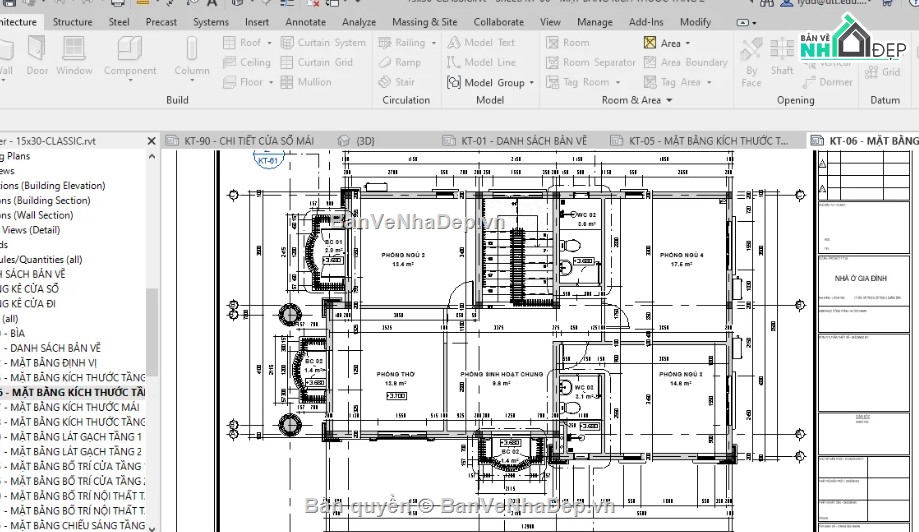Image resolution: width=919 pixels, height=532 pixels.
Task: Close the Project Browser panel
Action: (x=151, y=141)
